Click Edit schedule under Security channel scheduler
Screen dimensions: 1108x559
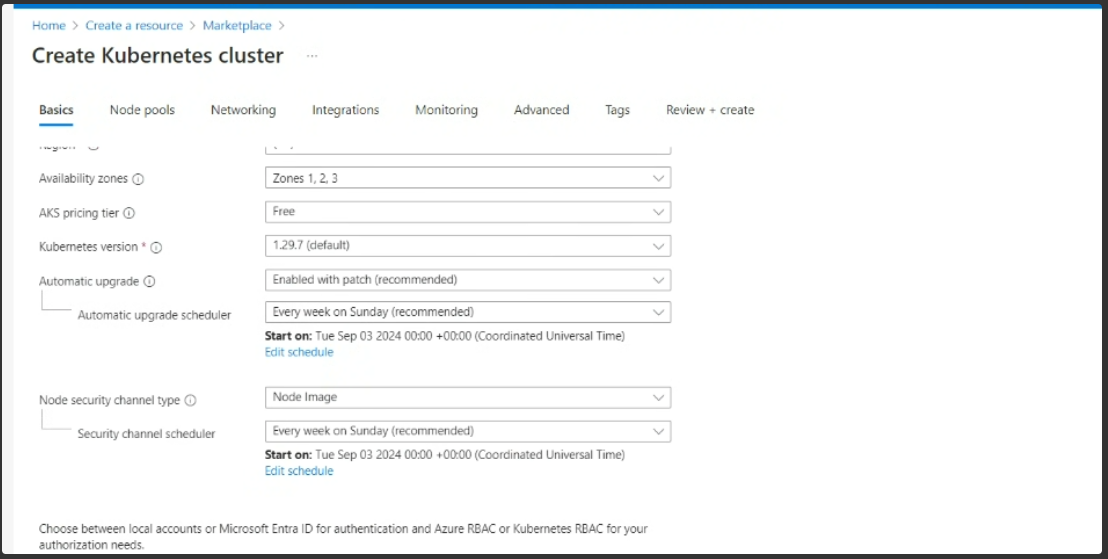tap(299, 471)
